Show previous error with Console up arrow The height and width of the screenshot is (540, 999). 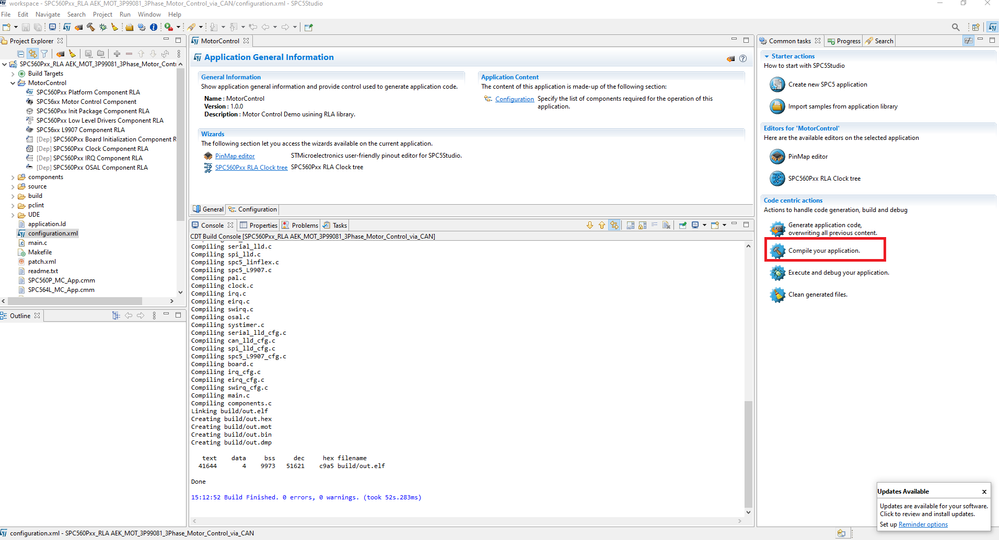click(x=601, y=225)
